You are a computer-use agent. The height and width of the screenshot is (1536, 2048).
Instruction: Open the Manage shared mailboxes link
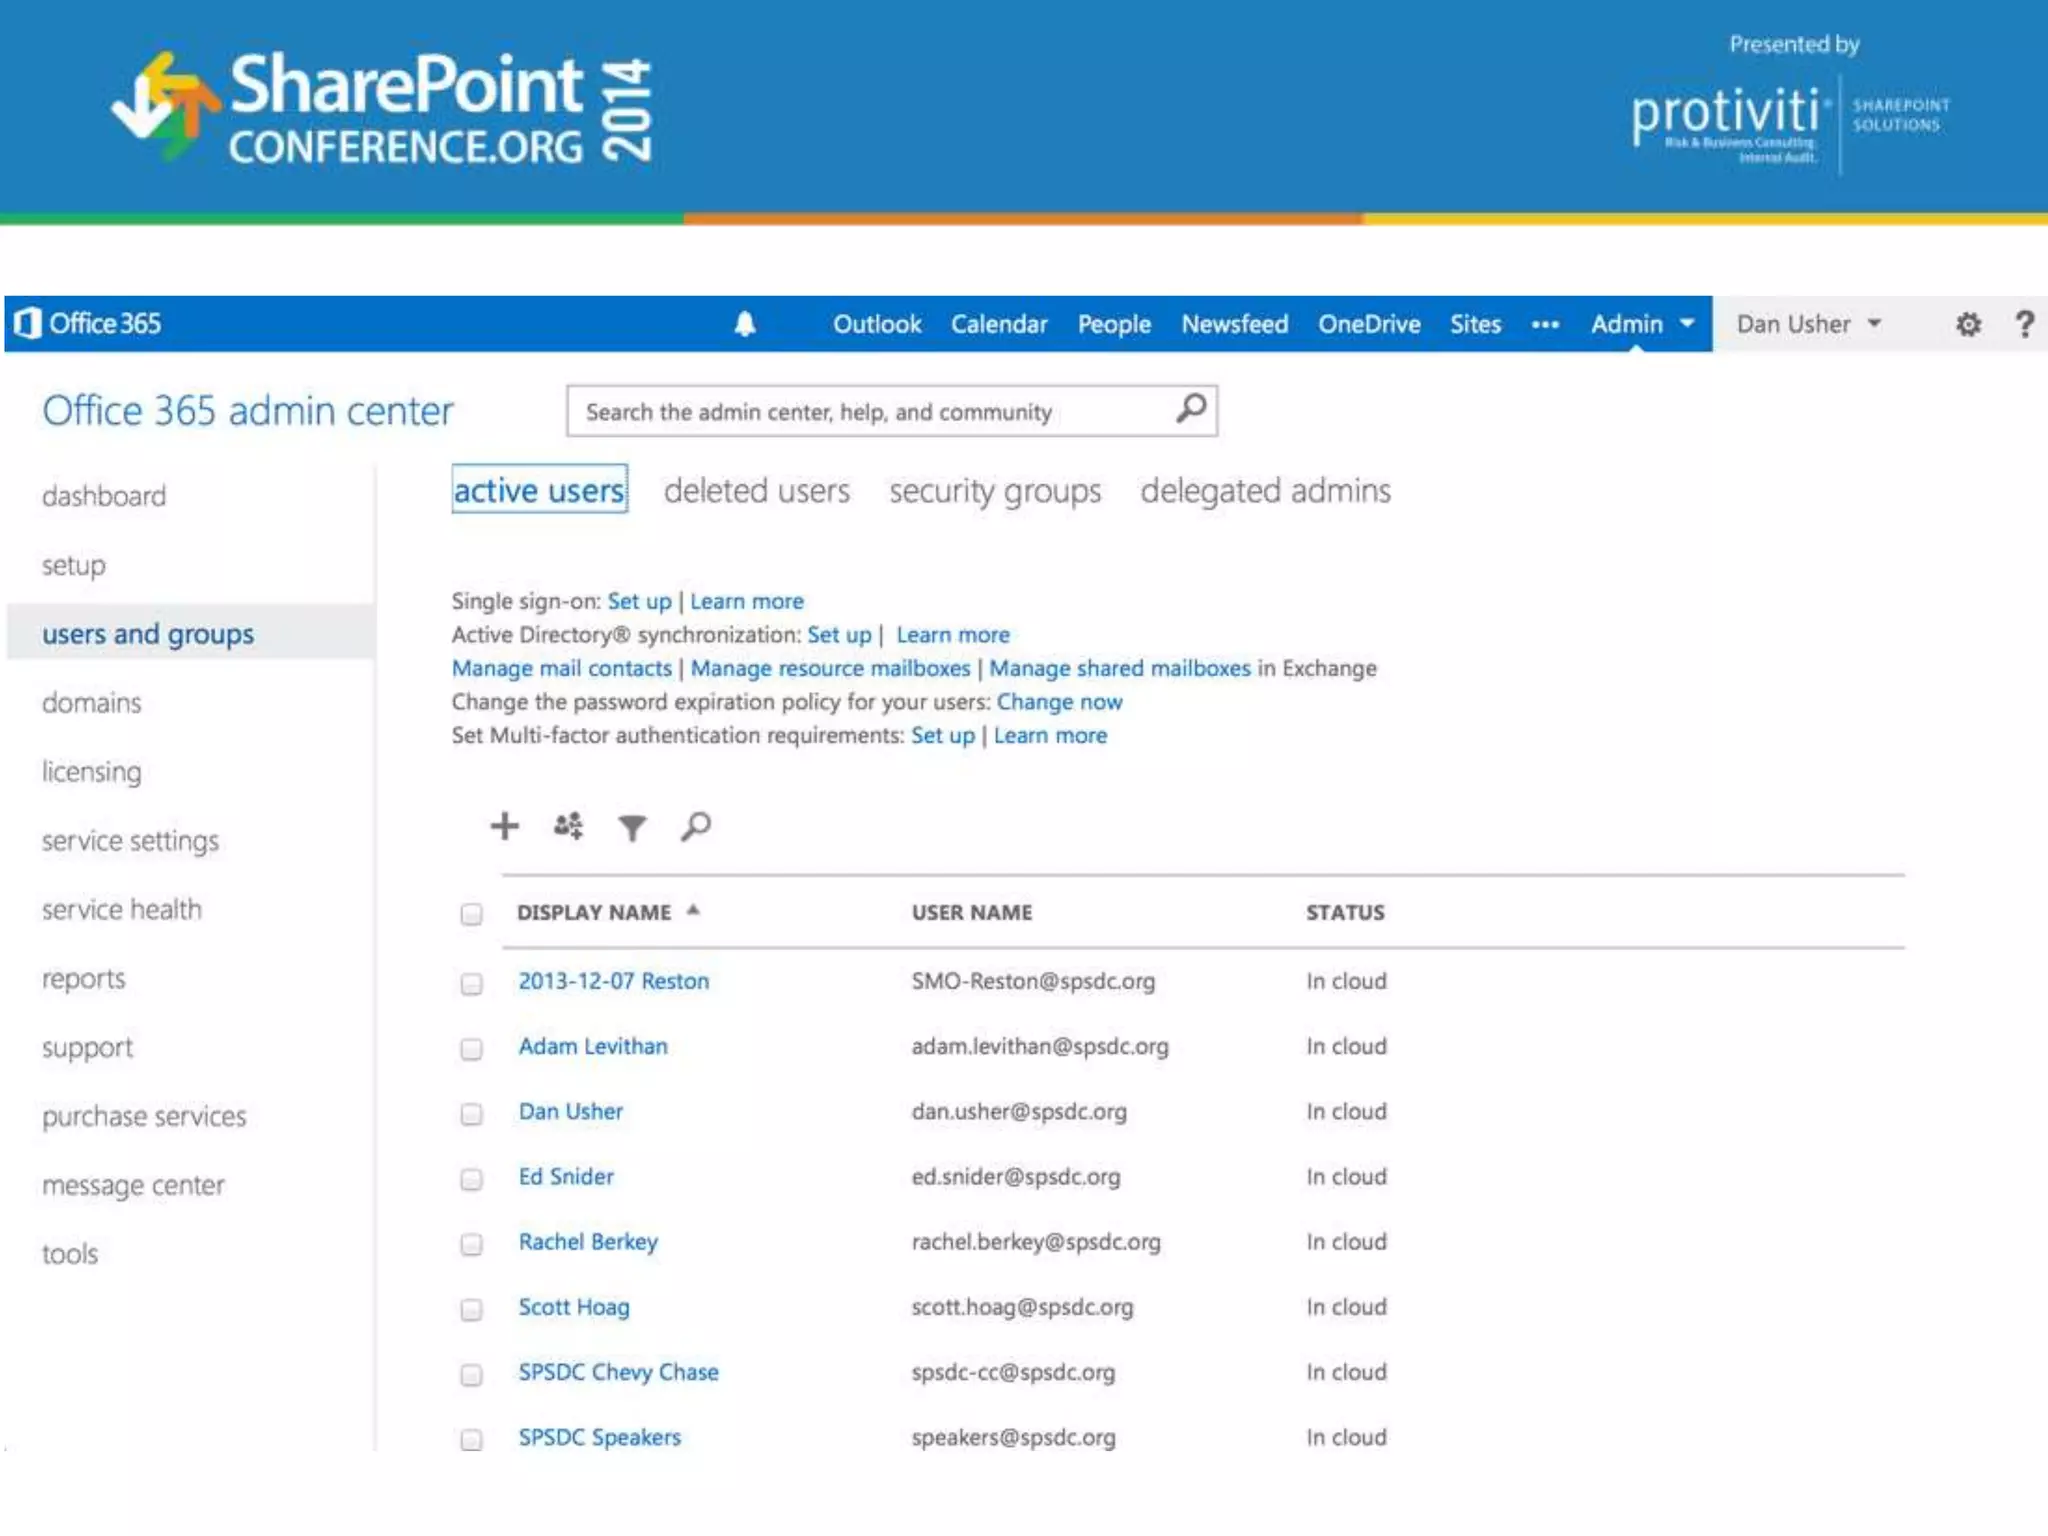pos(1119,668)
